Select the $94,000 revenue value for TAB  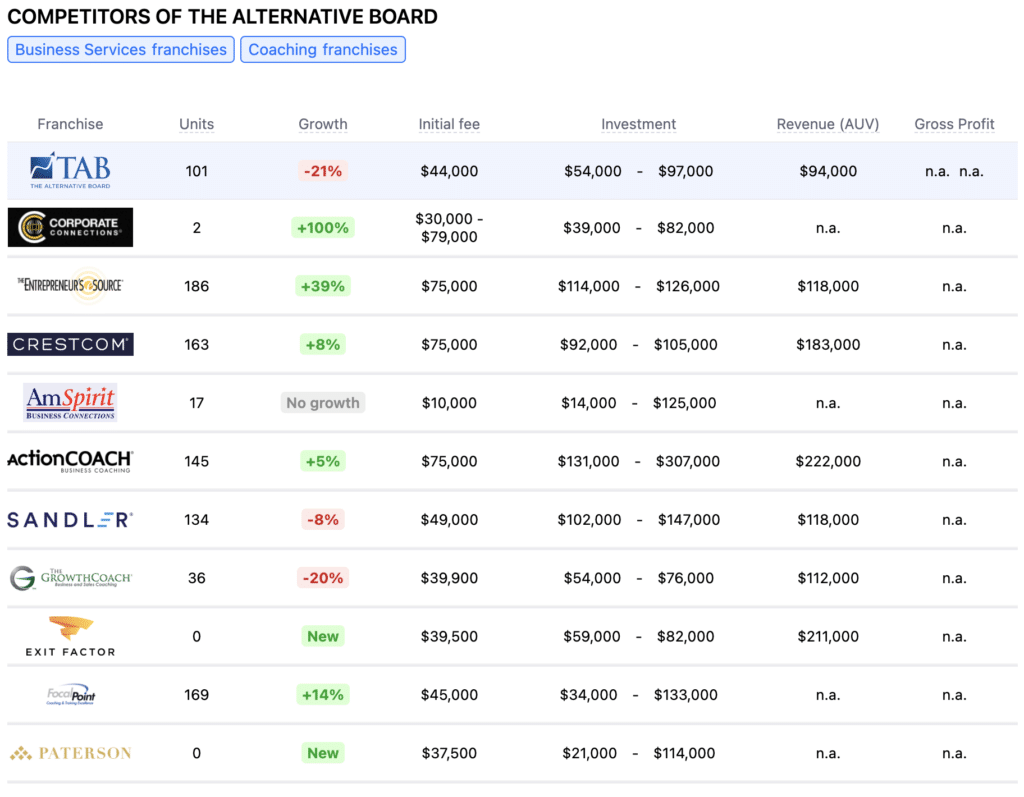[828, 171]
